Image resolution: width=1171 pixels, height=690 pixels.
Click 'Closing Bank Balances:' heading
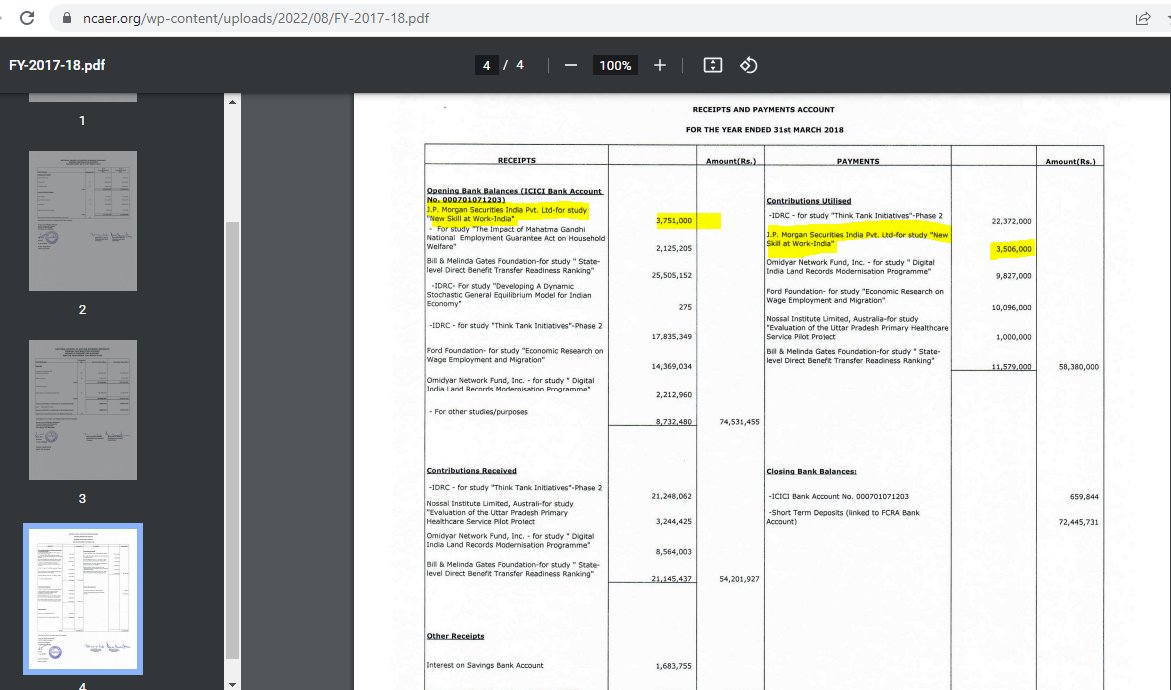[811, 471]
